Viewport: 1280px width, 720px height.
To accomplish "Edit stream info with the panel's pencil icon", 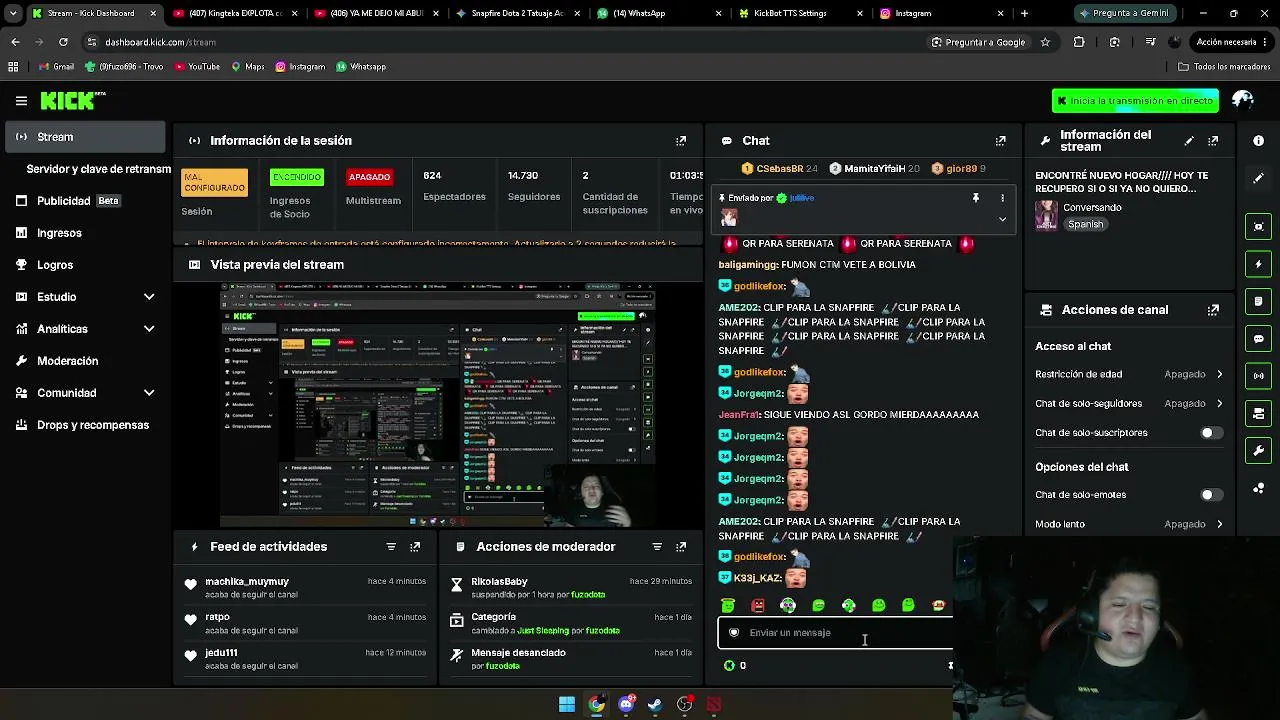I will tap(1189, 141).
